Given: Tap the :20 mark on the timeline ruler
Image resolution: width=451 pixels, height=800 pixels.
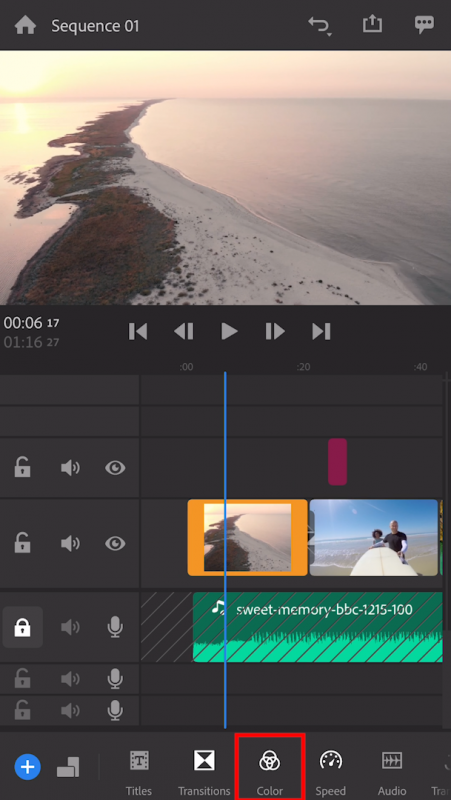Looking at the screenshot, I should [x=303, y=367].
